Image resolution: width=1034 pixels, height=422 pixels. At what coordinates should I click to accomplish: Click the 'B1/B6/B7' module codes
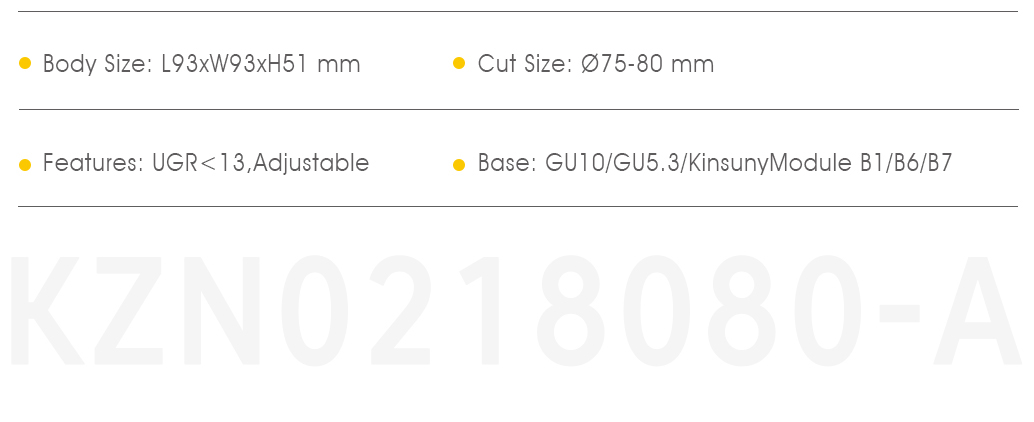click(x=906, y=163)
